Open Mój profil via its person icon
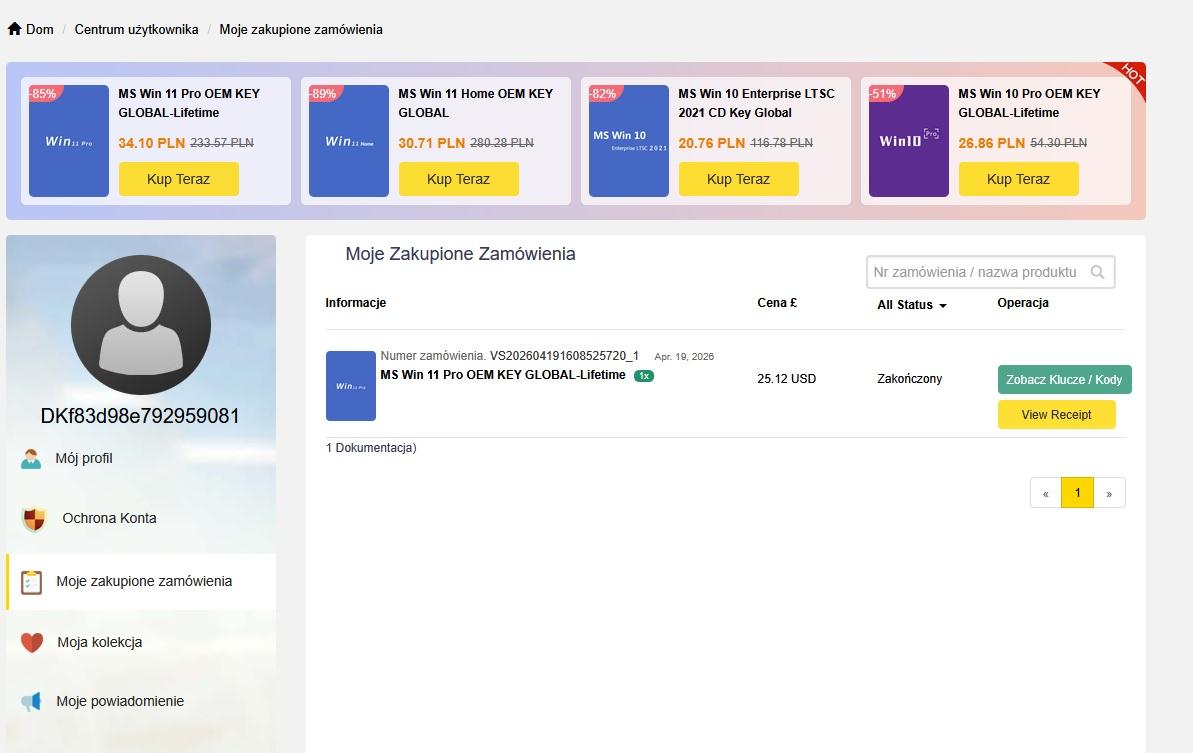The image size is (1193, 753). (x=31, y=459)
